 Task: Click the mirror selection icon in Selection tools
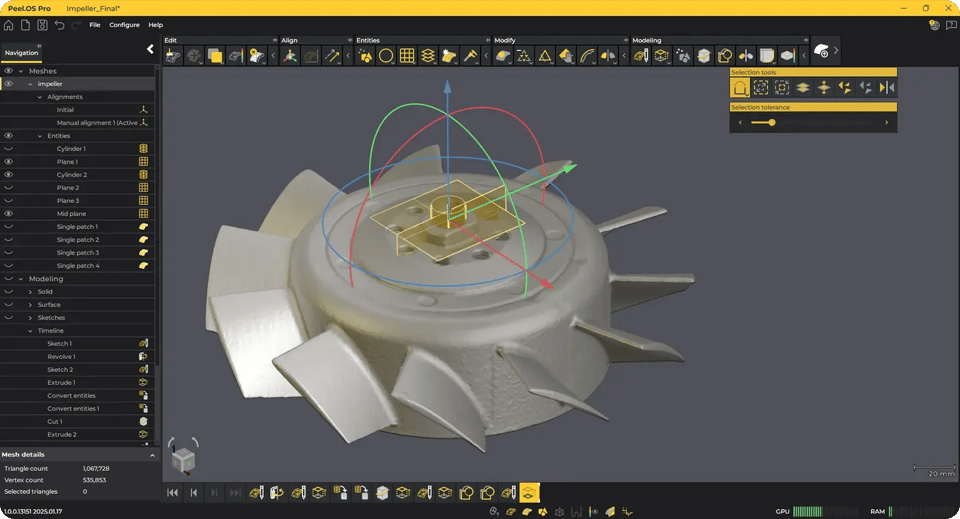point(887,88)
